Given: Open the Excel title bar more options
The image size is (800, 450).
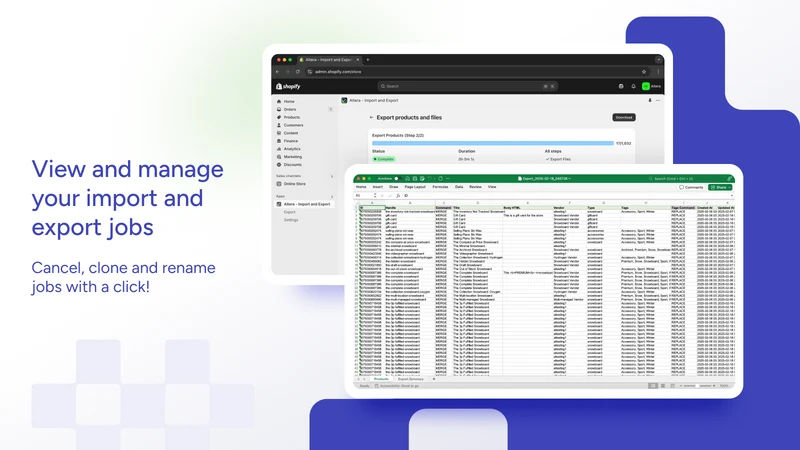Looking at the screenshot, I should point(448,179).
